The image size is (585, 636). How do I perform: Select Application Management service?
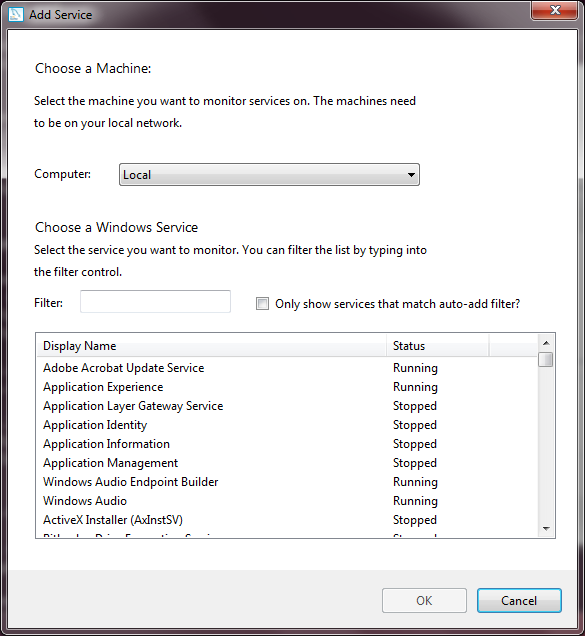(x=287, y=463)
